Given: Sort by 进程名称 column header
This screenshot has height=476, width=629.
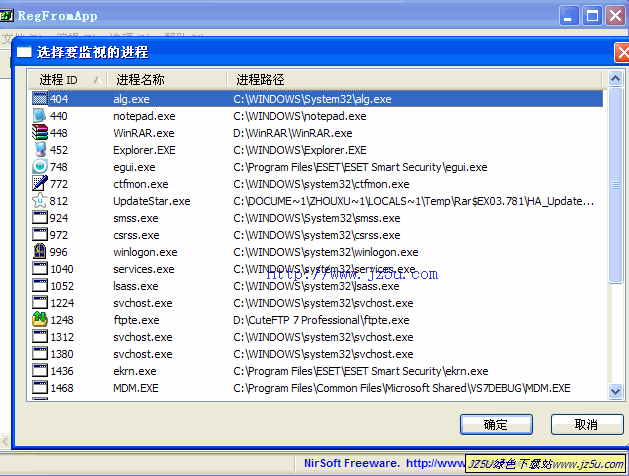Looking at the screenshot, I should pyautogui.click(x=167, y=79).
